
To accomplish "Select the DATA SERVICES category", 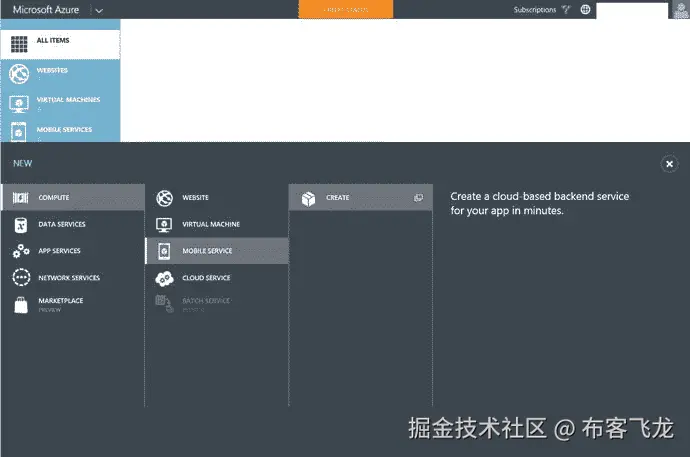I will [73, 224].
